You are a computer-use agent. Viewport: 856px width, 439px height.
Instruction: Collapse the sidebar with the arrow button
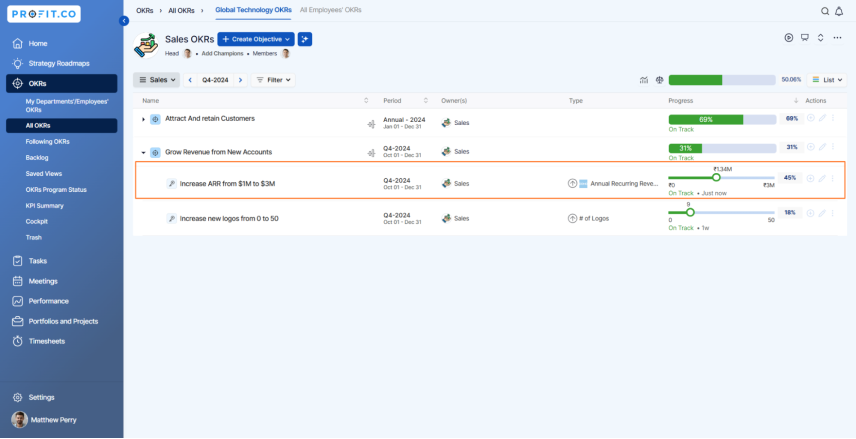tap(124, 21)
